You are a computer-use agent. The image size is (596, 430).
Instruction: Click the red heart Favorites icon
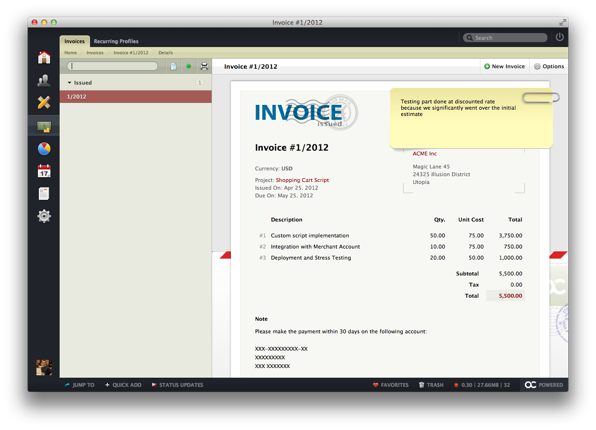(376, 385)
